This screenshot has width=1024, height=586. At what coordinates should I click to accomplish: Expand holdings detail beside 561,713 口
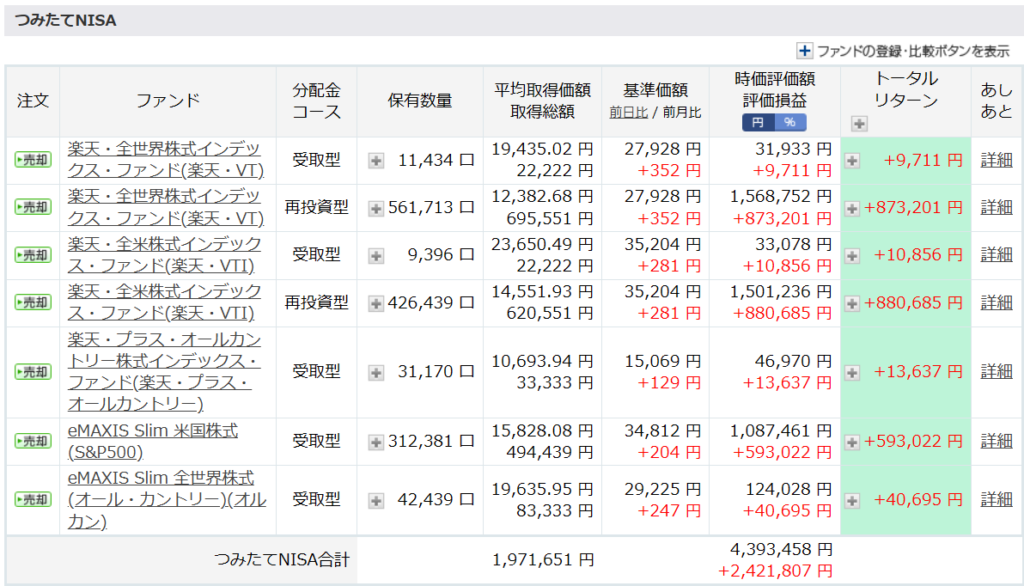tap(376, 208)
